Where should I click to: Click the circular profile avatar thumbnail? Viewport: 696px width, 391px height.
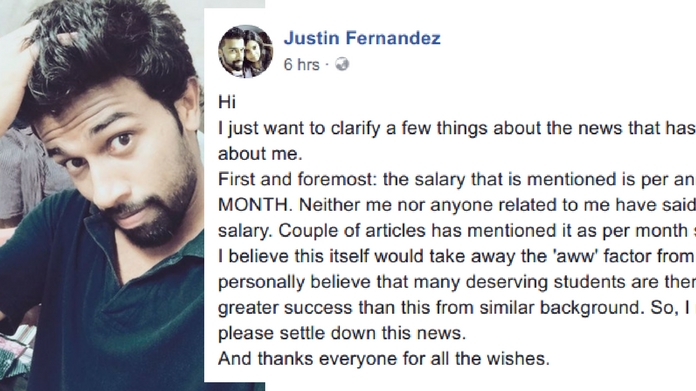click(x=245, y=51)
